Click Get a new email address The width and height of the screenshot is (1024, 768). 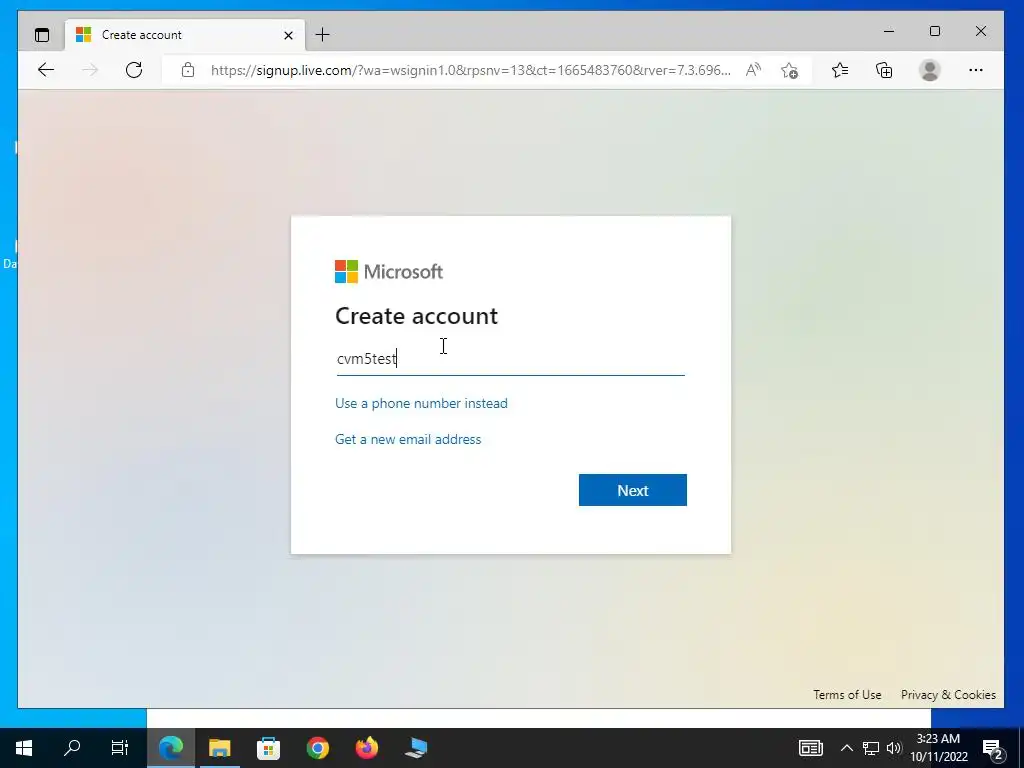pyautogui.click(x=408, y=439)
